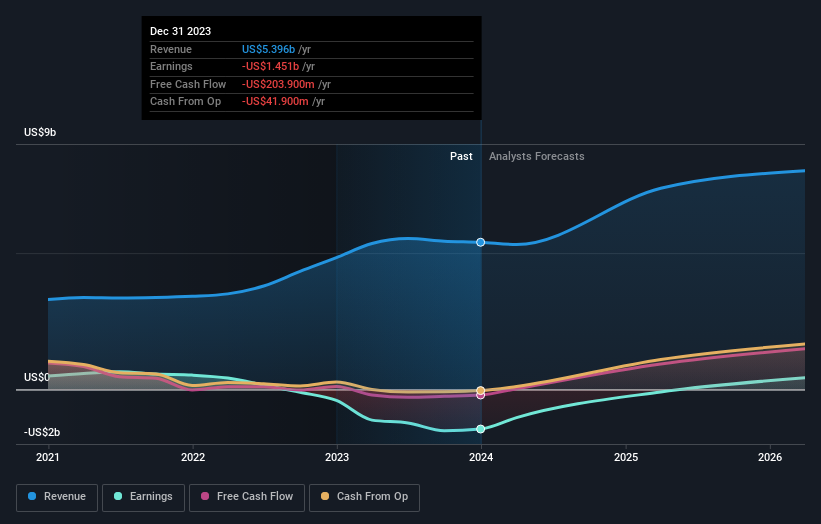Click the orange Cash From Op data point at 2024
The width and height of the screenshot is (821, 524).
point(481,391)
